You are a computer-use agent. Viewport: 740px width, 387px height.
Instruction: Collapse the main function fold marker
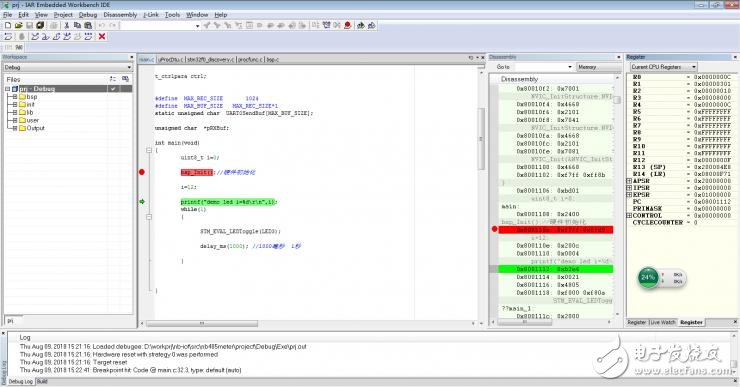[x=149, y=151]
